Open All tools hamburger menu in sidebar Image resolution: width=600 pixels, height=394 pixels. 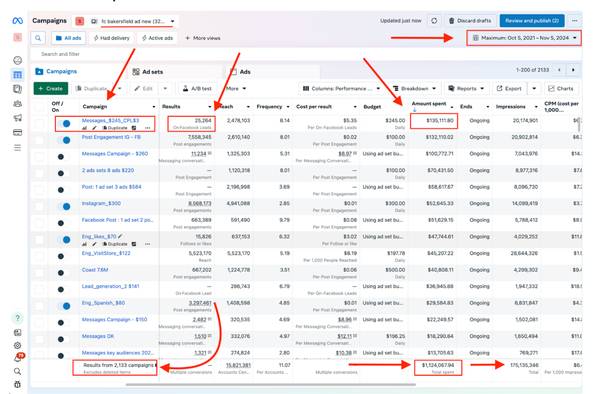tap(18, 148)
